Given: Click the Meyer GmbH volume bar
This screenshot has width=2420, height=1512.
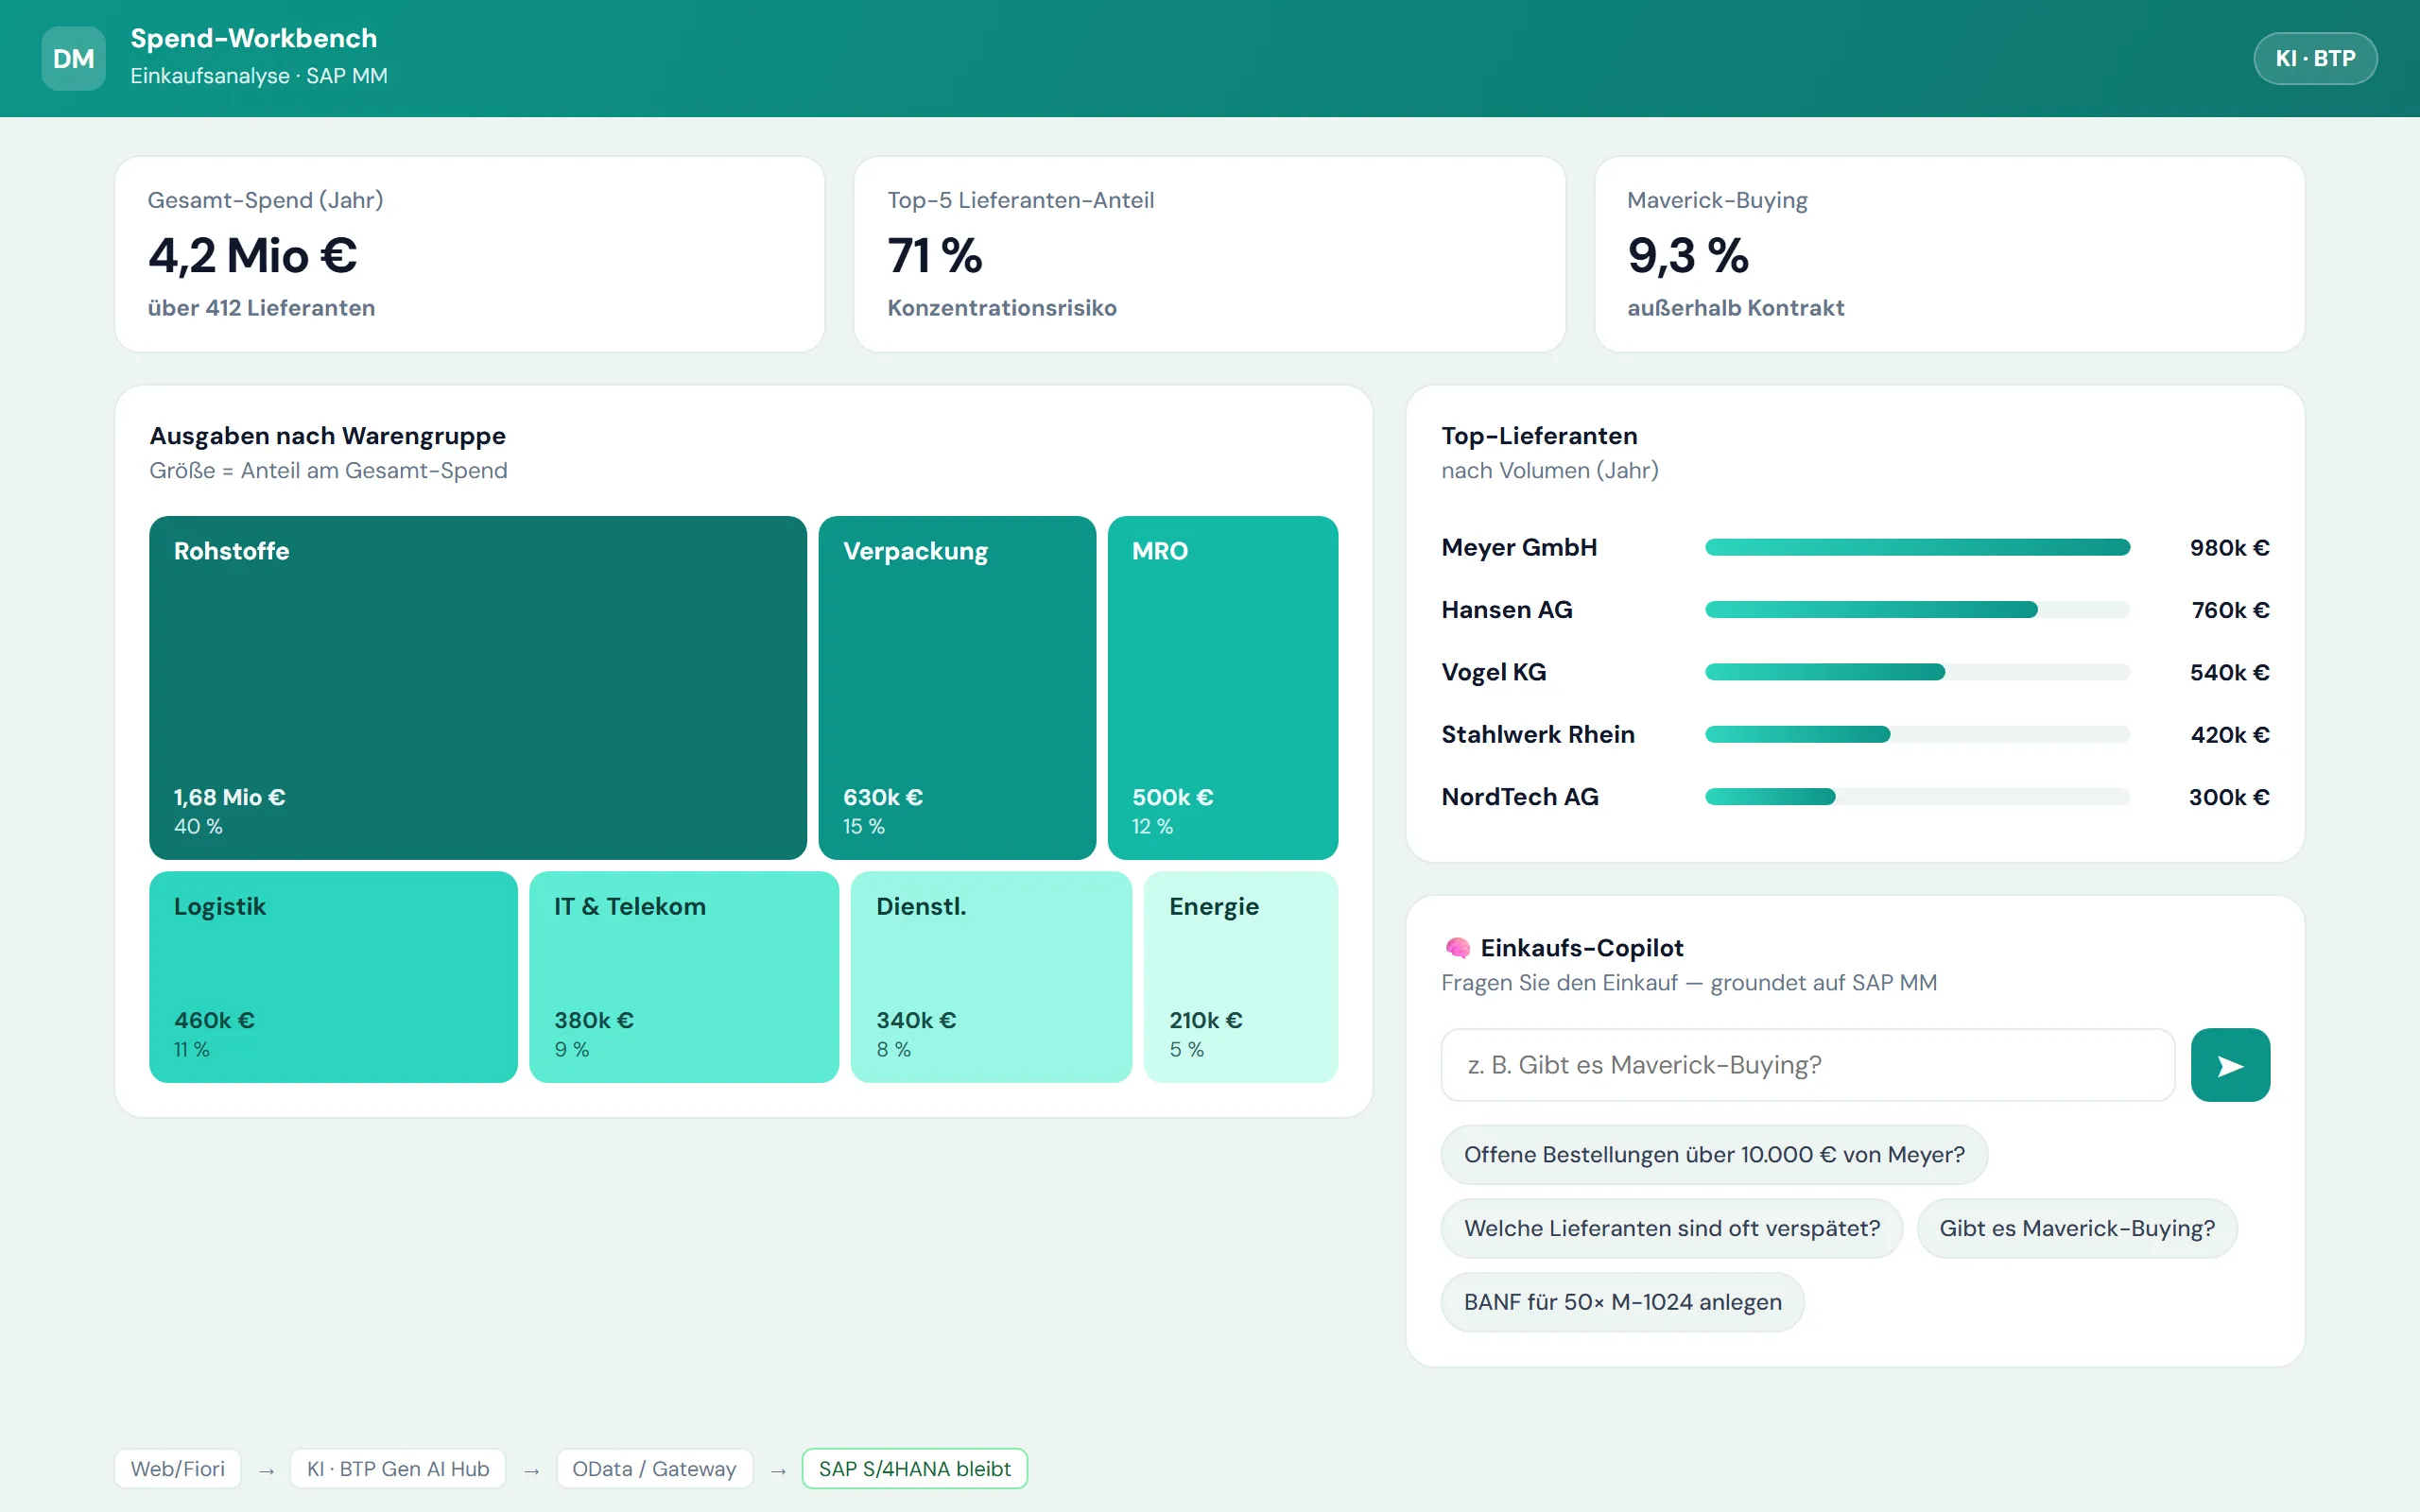Looking at the screenshot, I should 1917,547.
